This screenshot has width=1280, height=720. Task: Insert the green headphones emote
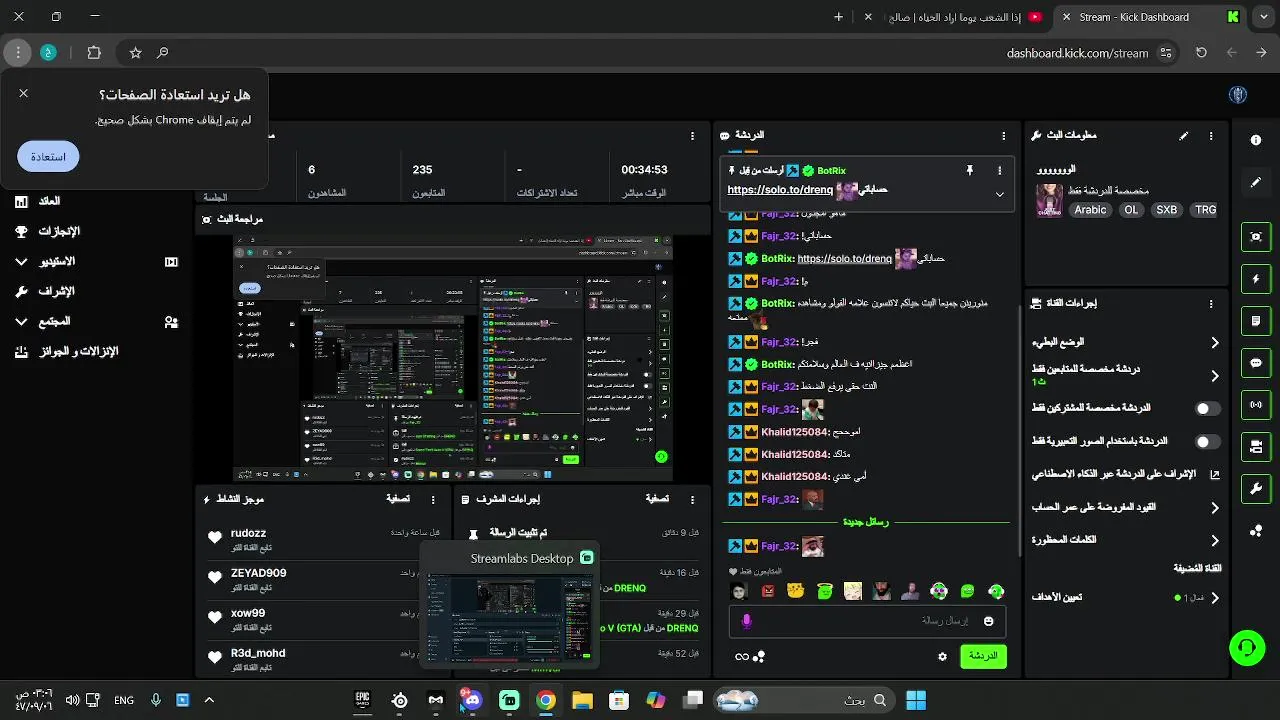pos(996,591)
